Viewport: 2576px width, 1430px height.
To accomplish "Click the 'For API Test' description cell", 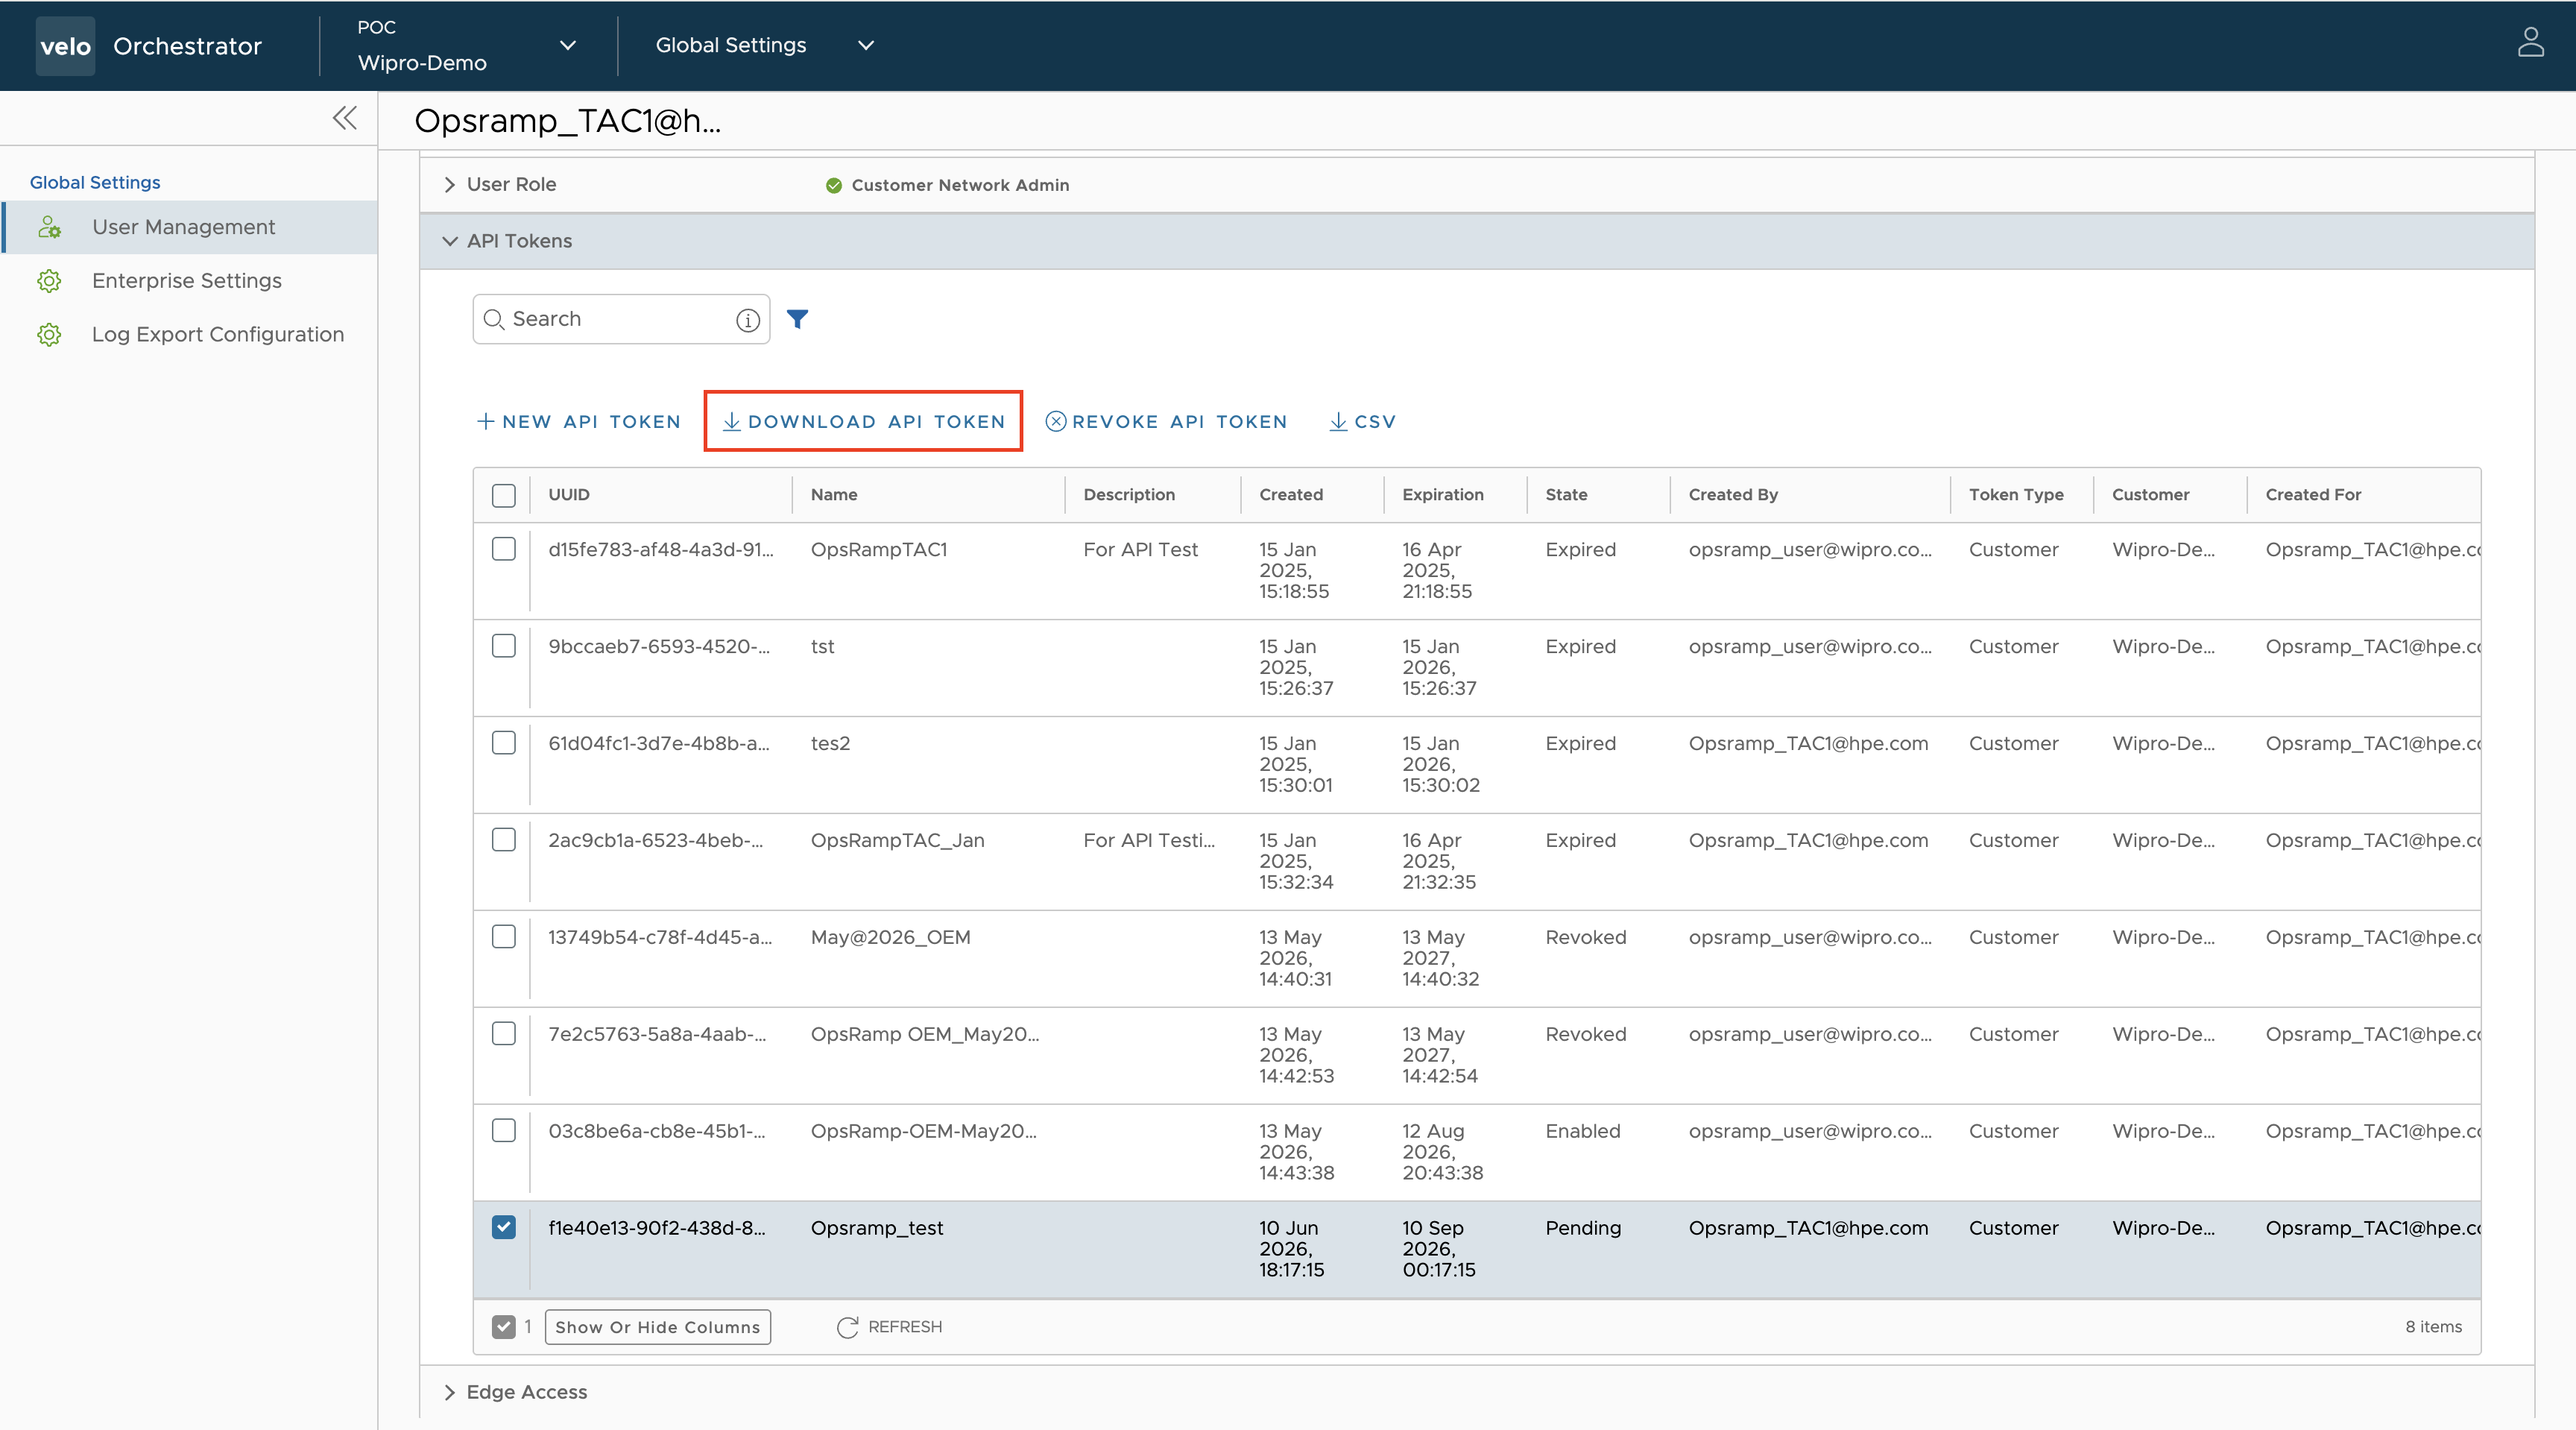I will 1140,550.
